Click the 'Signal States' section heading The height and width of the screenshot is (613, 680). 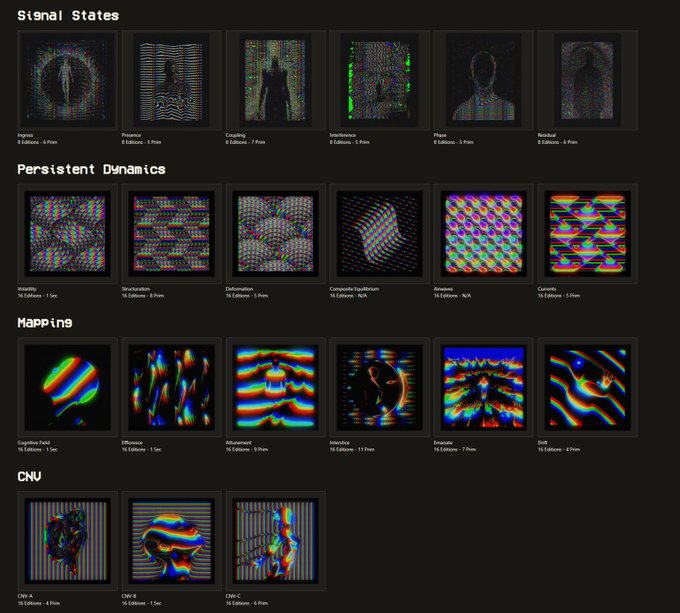pyautogui.click(x=68, y=16)
